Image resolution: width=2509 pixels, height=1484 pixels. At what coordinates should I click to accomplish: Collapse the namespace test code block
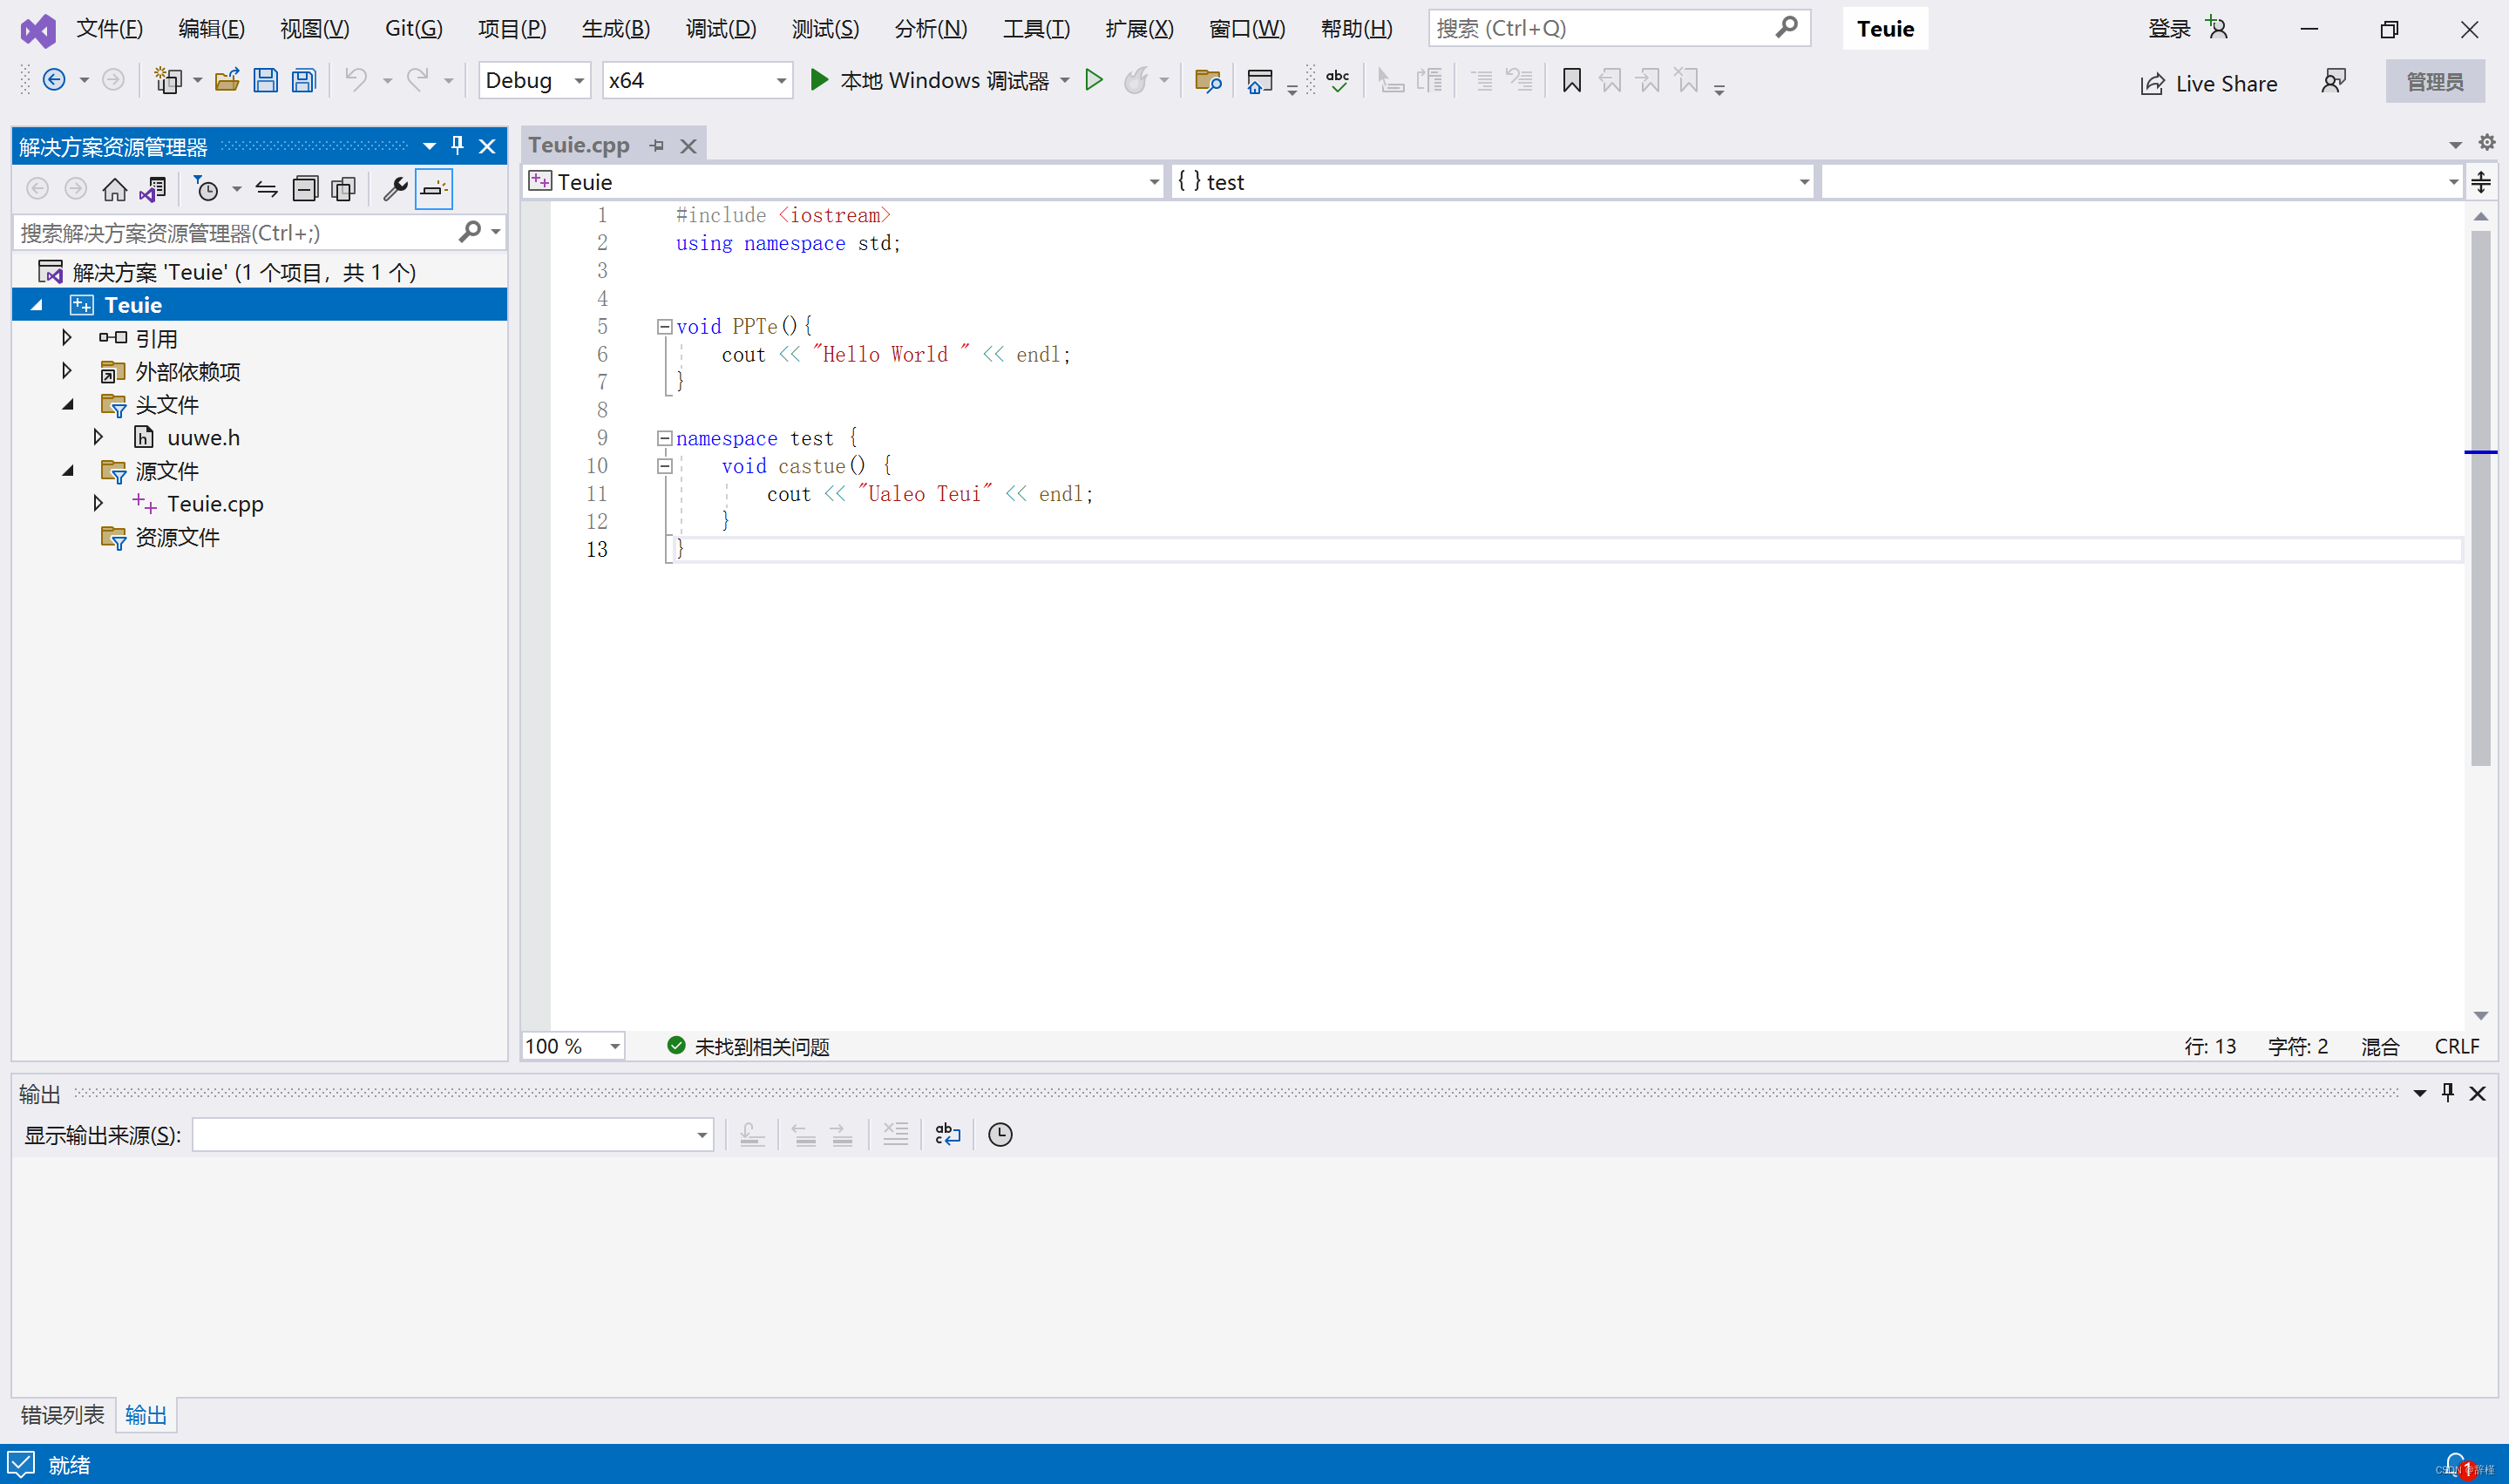coord(664,438)
